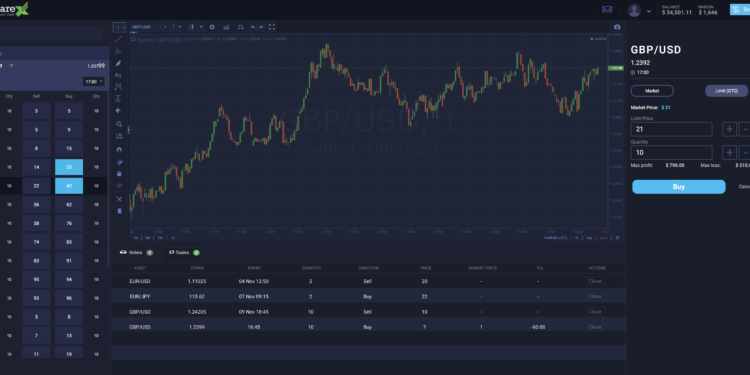Select the trend line drawing tool
Image resolution: width=750 pixels, height=375 pixels.
(x=119, y=39)
